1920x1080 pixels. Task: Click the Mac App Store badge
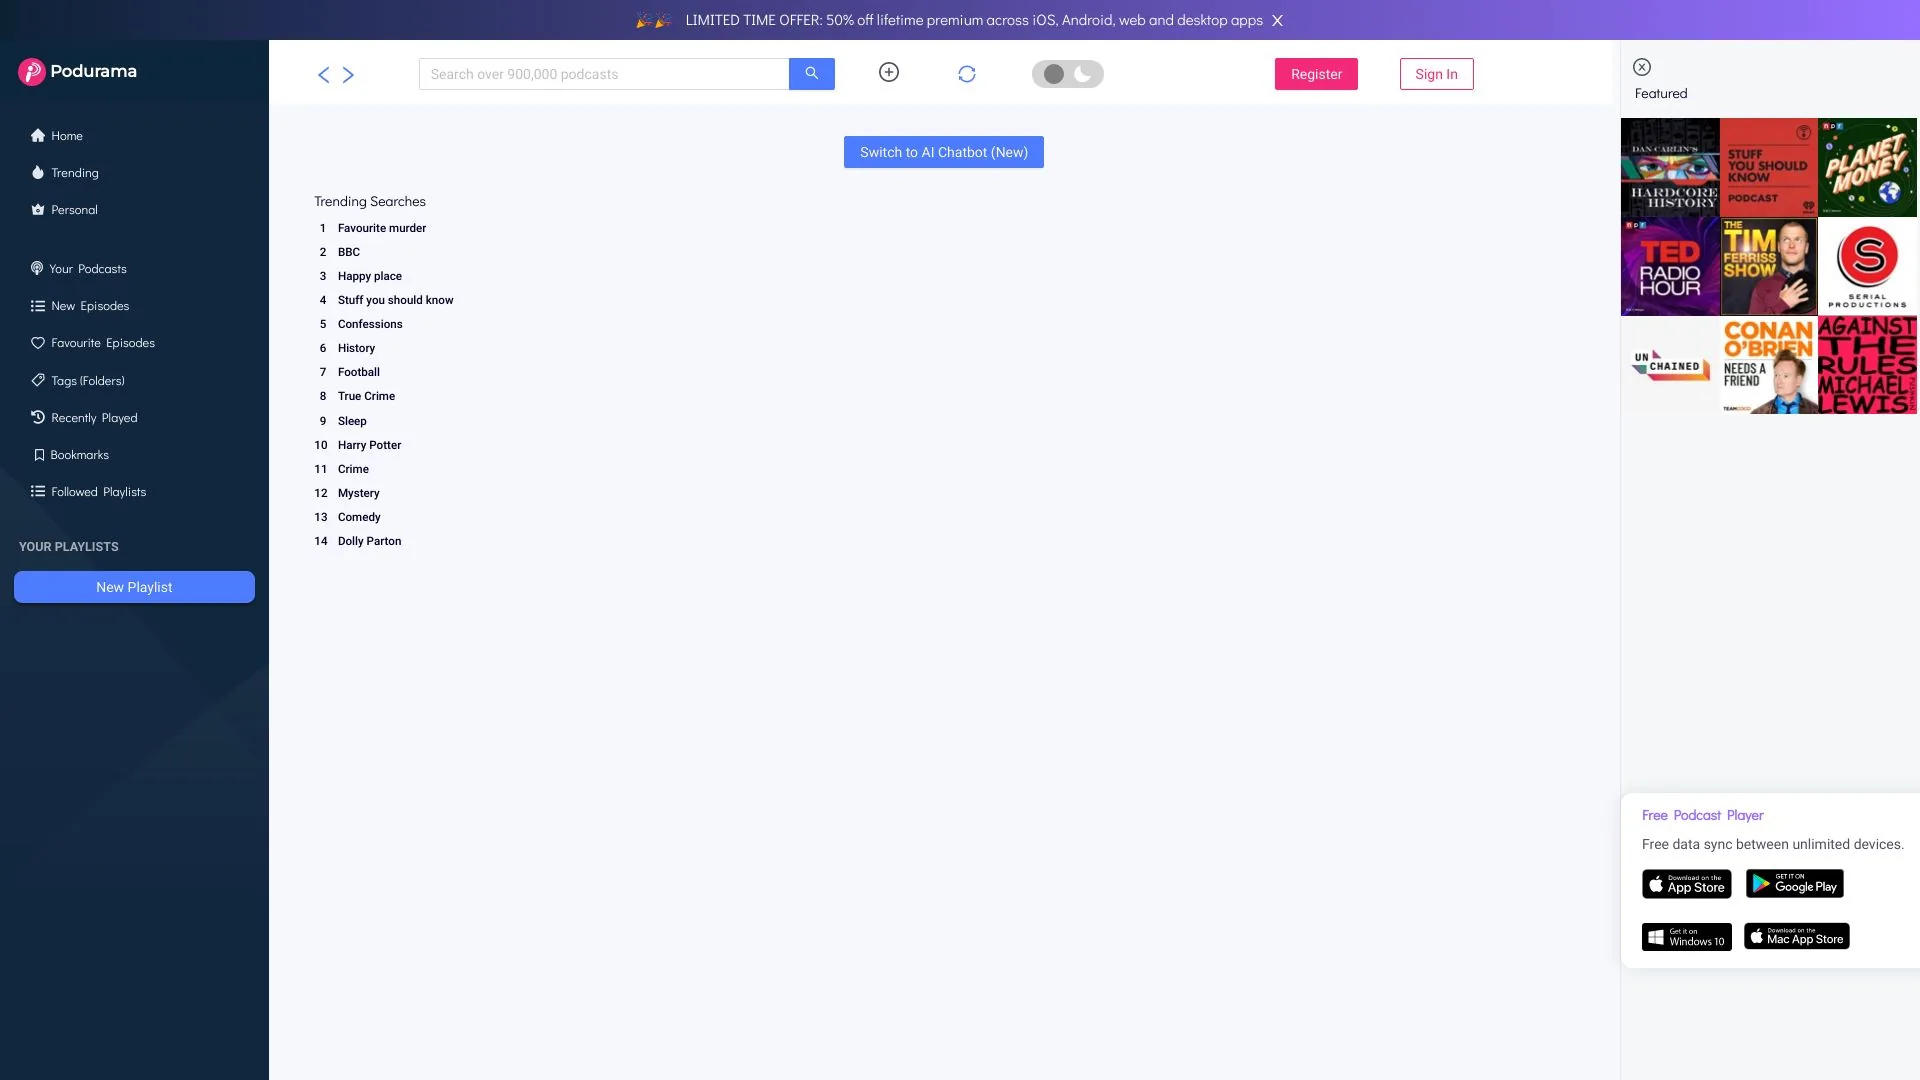(x=1797, y=936)
